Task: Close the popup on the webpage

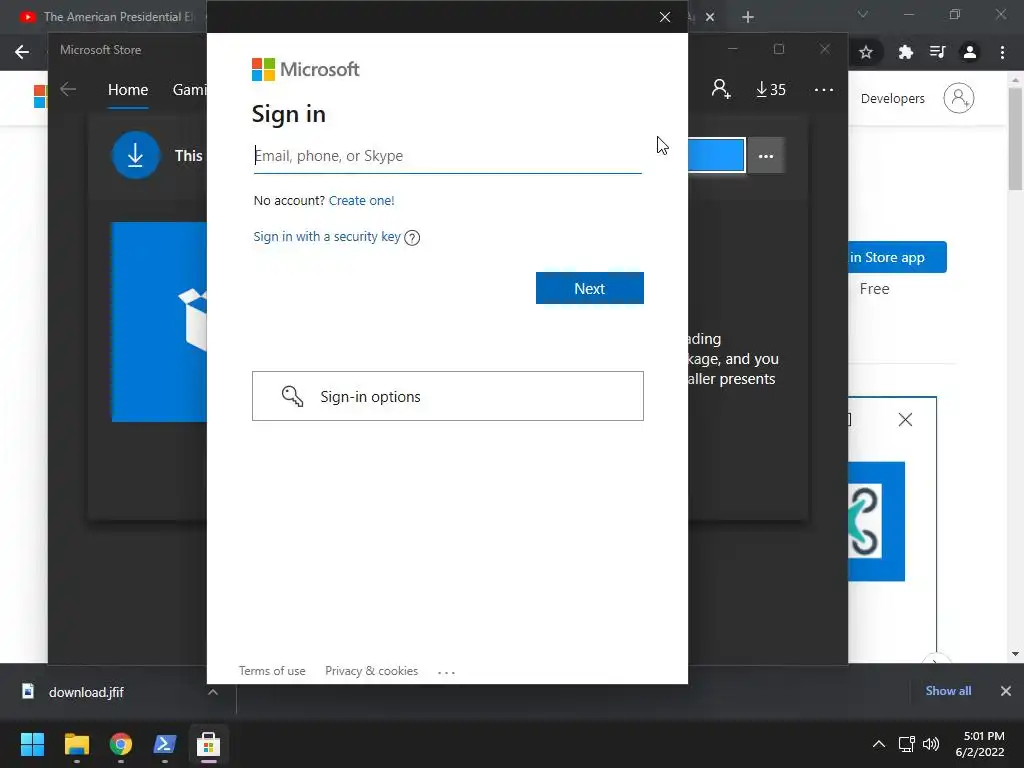Action: pyautogui.click(x=905, y=419)
